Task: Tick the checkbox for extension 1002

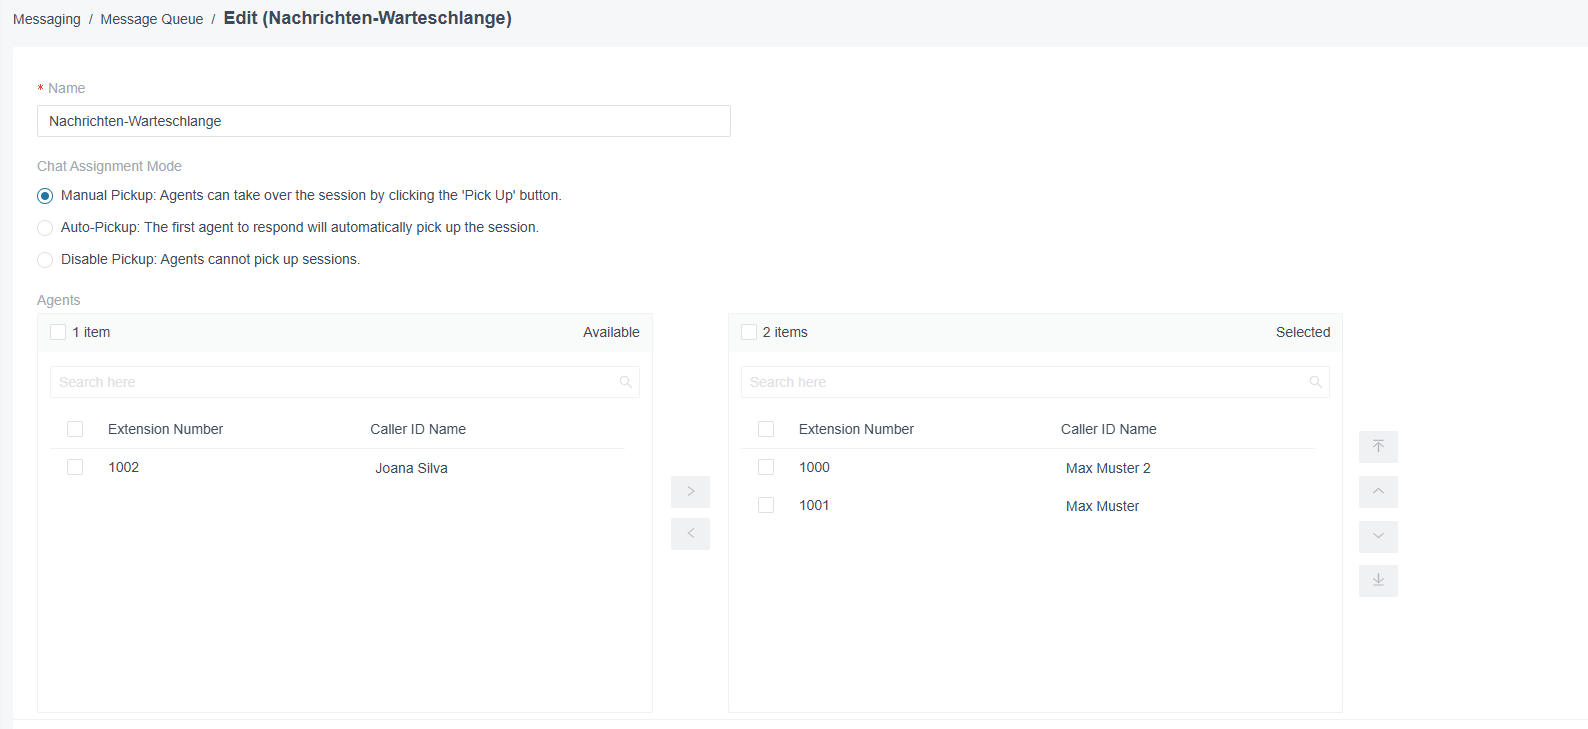Action: coord(75,467)
